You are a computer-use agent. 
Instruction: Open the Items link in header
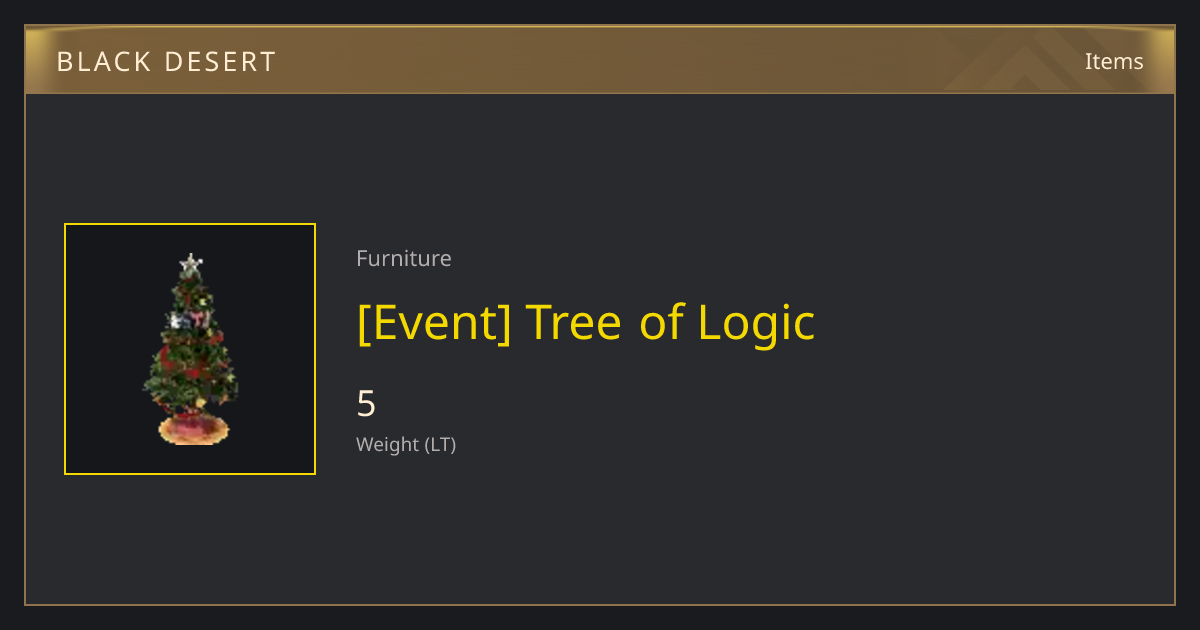point(1114,61)
